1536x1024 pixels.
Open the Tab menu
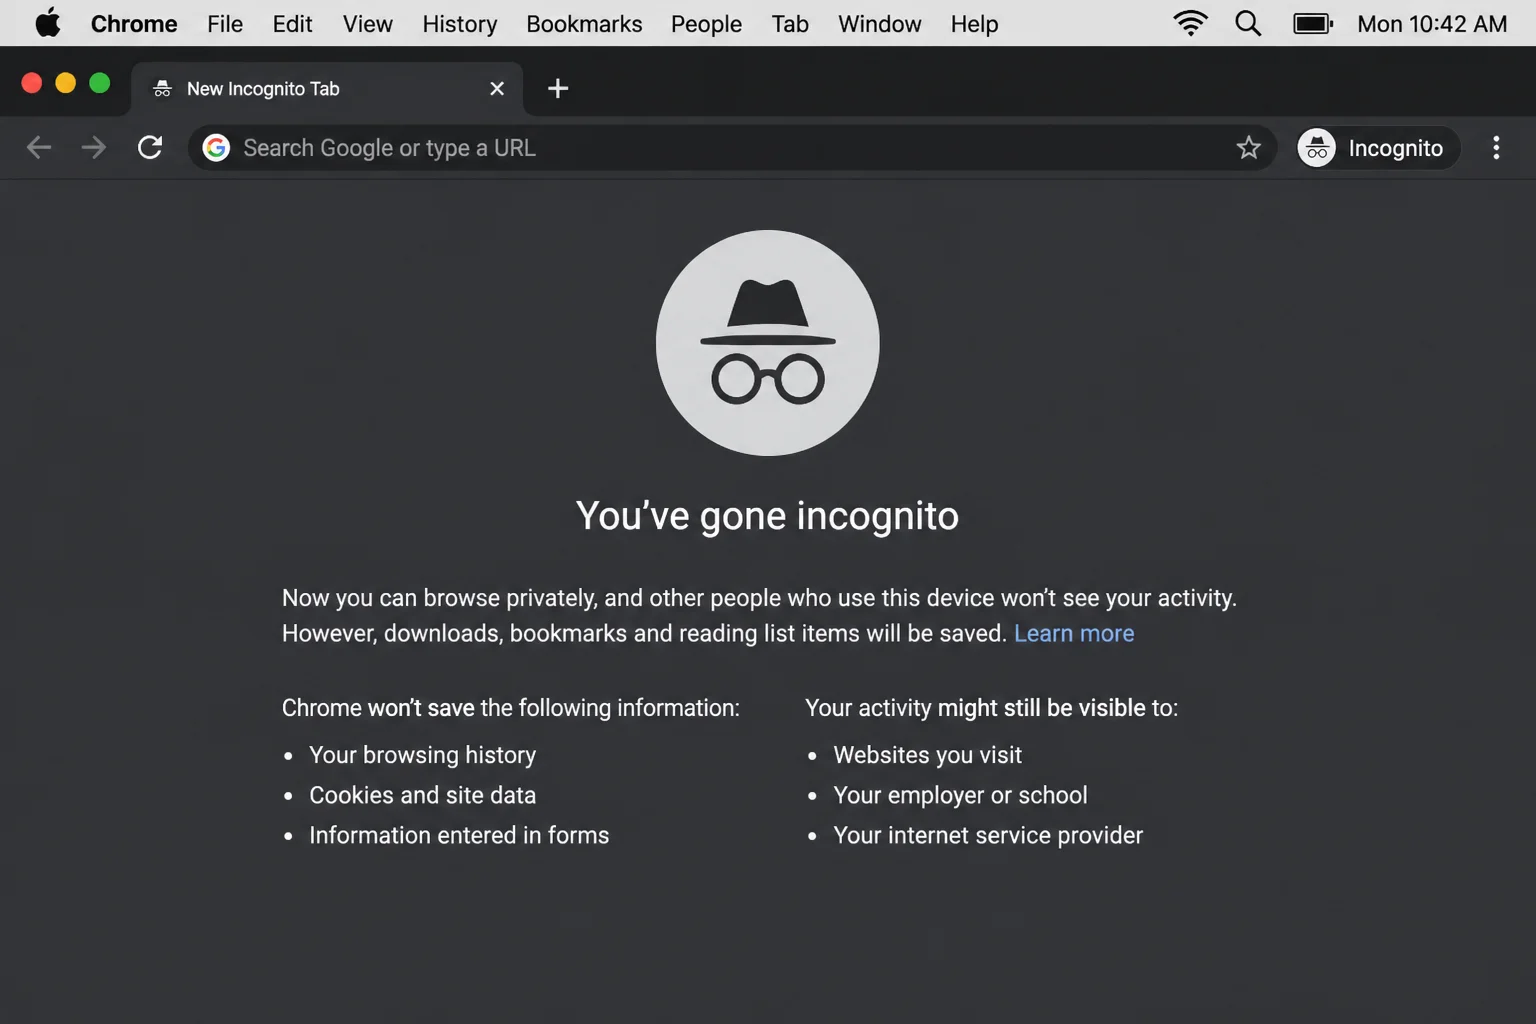(x=789, y=24)
